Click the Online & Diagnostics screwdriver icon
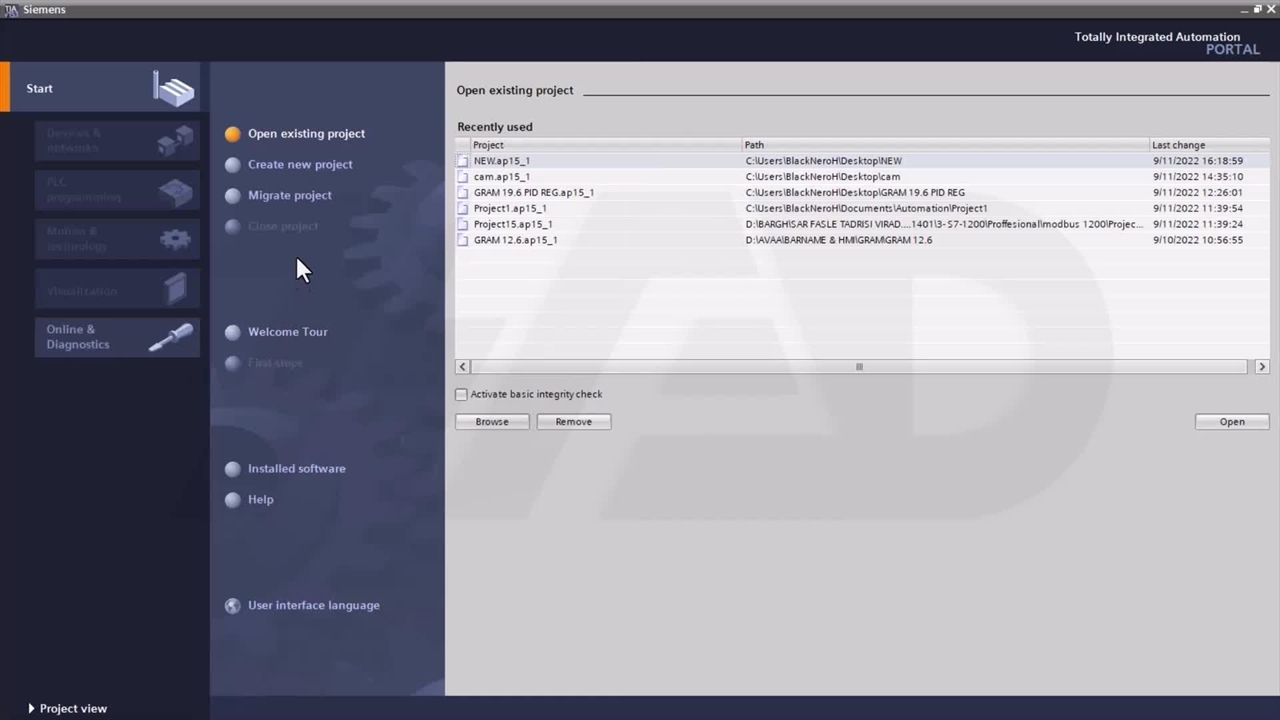This screenshot has height=720, width=1280. pos(171,338)
